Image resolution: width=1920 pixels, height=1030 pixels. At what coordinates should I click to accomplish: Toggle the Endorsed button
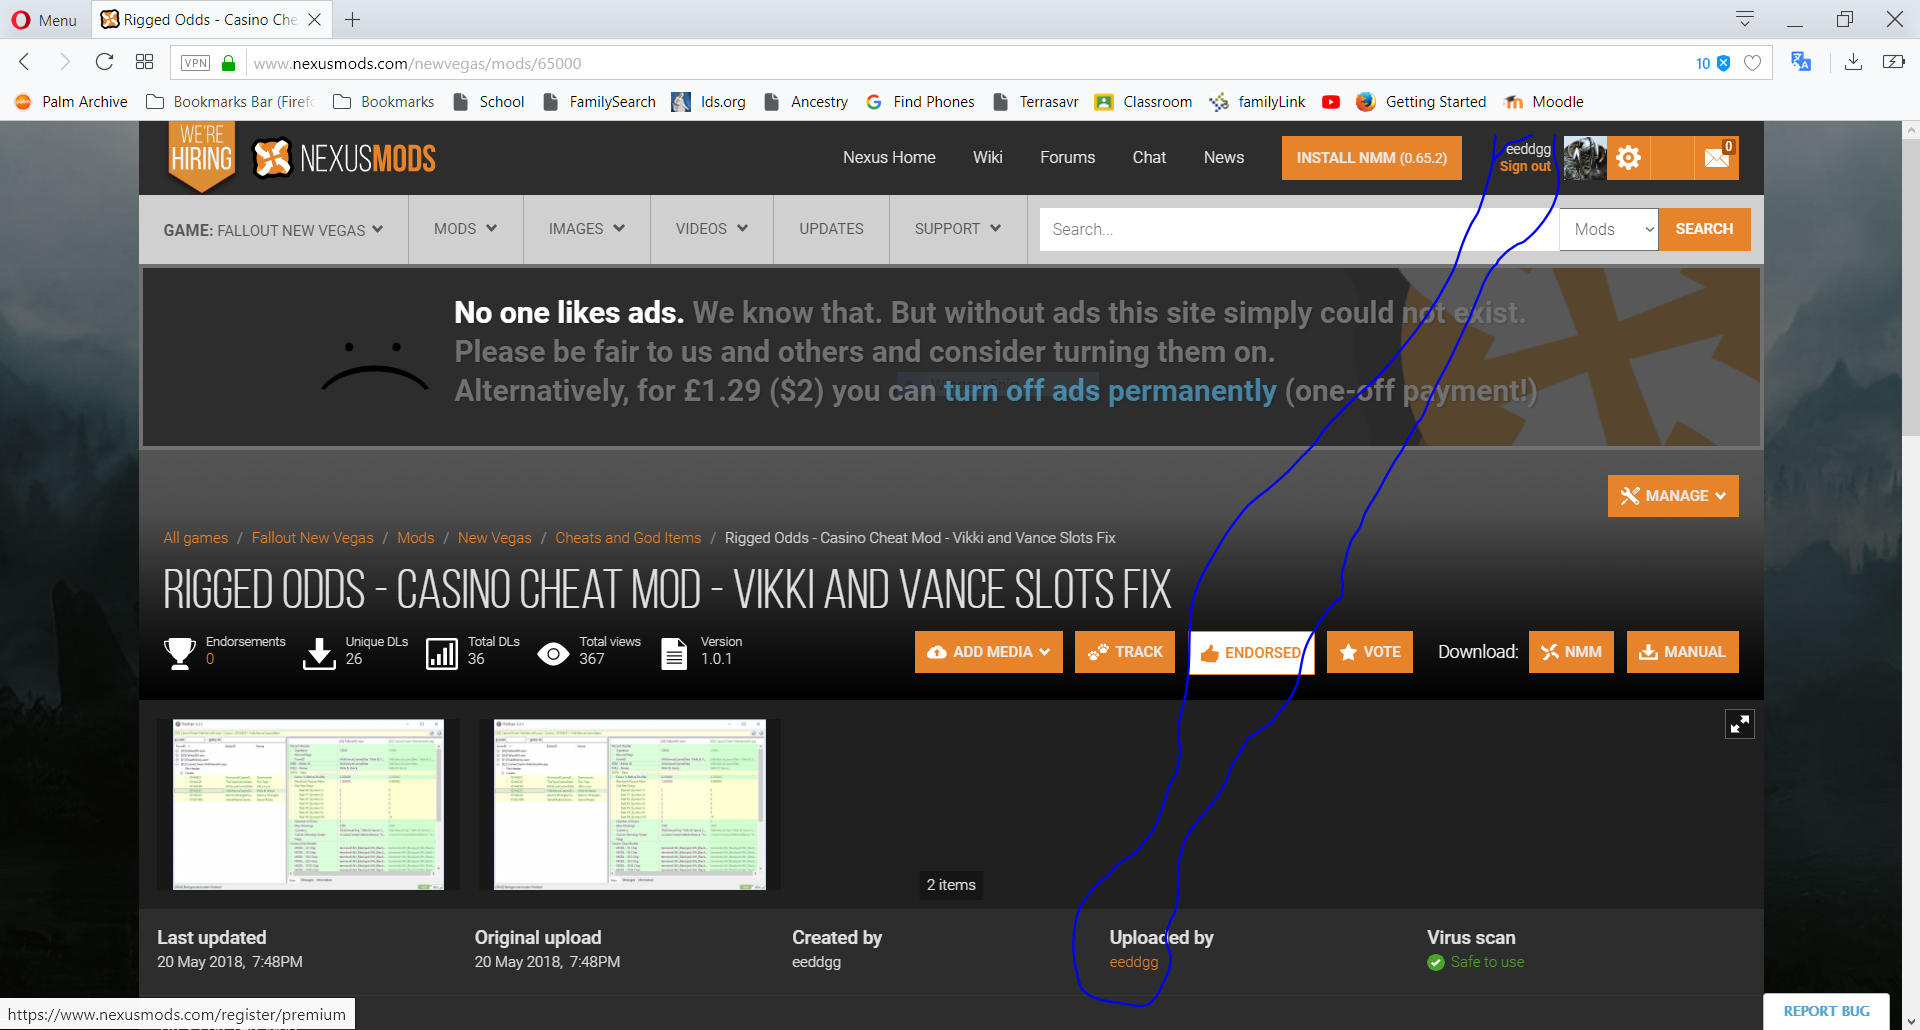coord(1251,652)
